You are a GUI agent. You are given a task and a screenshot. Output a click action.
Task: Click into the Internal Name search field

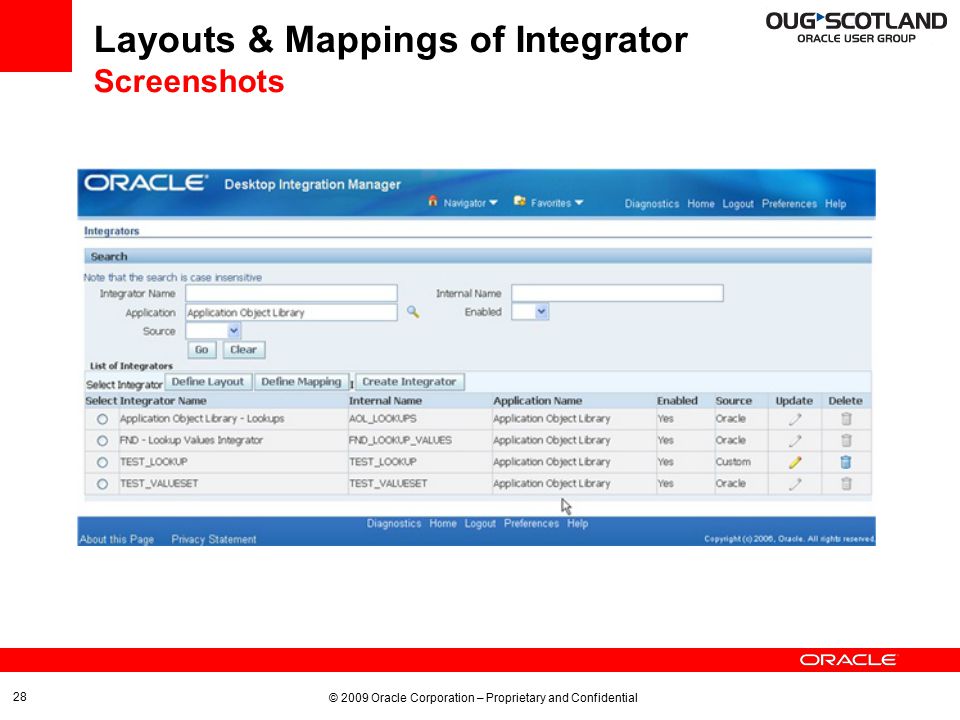point(617,293)
